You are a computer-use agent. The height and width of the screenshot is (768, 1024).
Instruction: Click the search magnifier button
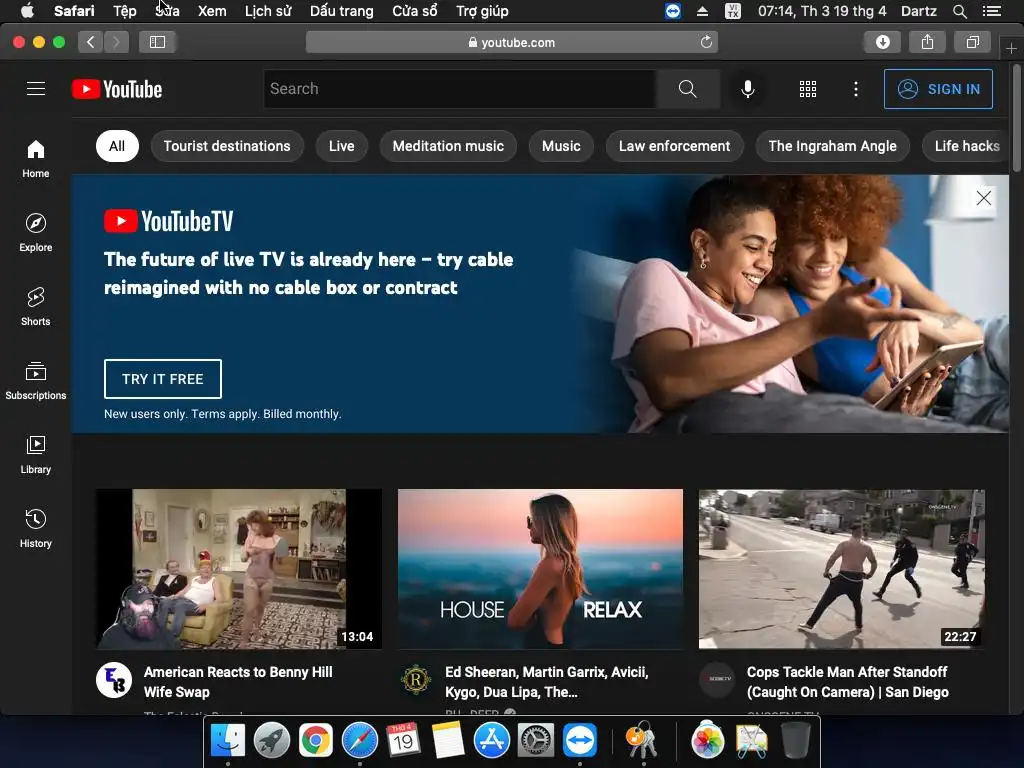(x=688, y=89)
